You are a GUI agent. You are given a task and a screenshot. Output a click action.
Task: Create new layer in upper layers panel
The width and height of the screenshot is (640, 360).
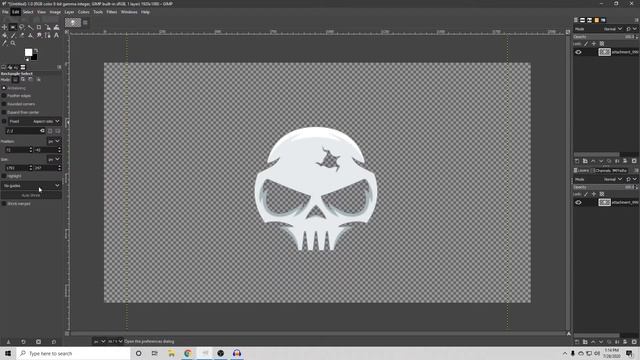[x=577, y=161]
